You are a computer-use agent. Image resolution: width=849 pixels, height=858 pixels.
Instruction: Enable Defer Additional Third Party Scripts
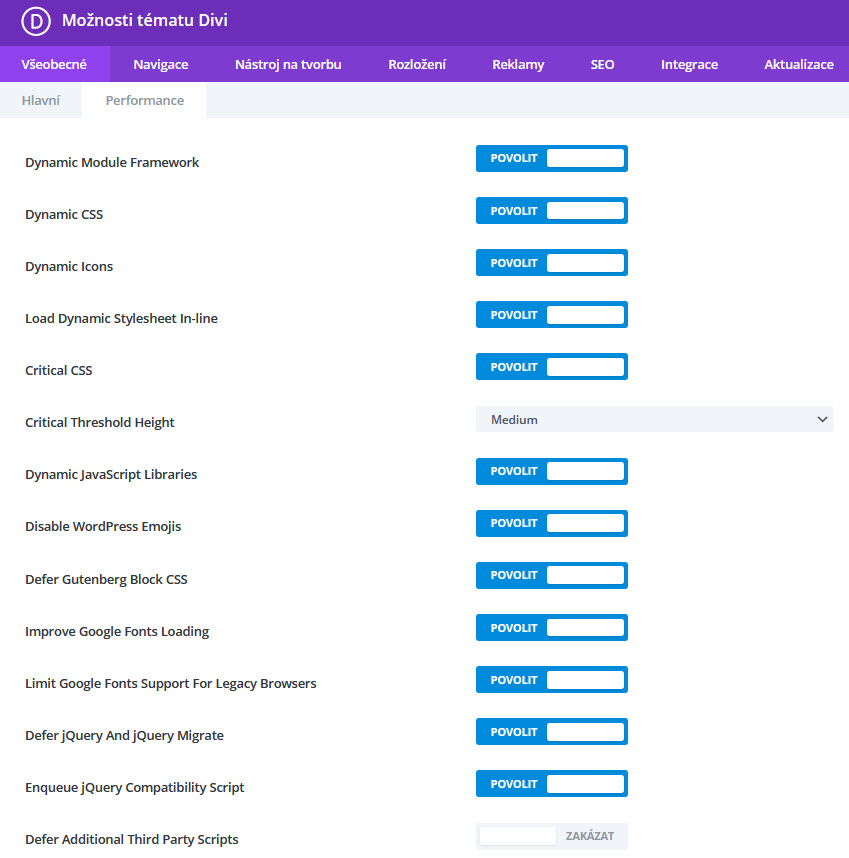pos(551,837)
